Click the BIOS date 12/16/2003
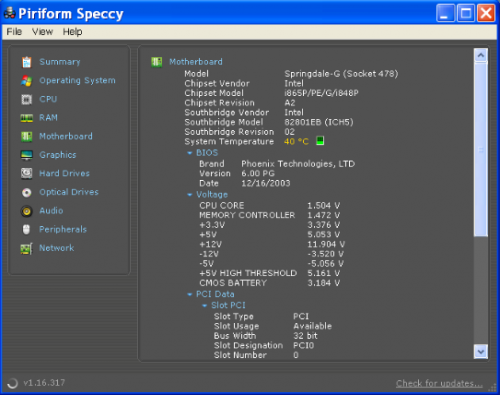500x395 pixels. [266, 183]
